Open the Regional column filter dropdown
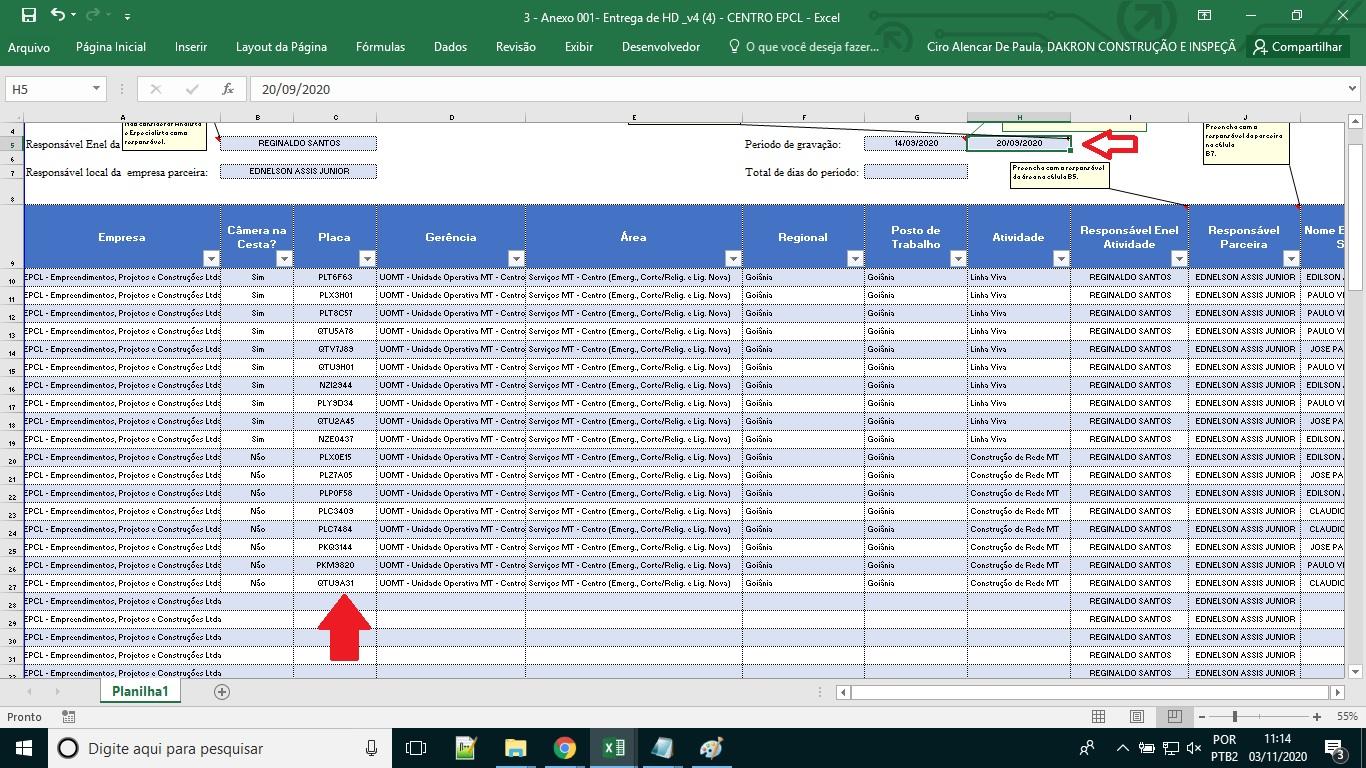Viewport: 1366px width, 768px height. tap(855, 259)
